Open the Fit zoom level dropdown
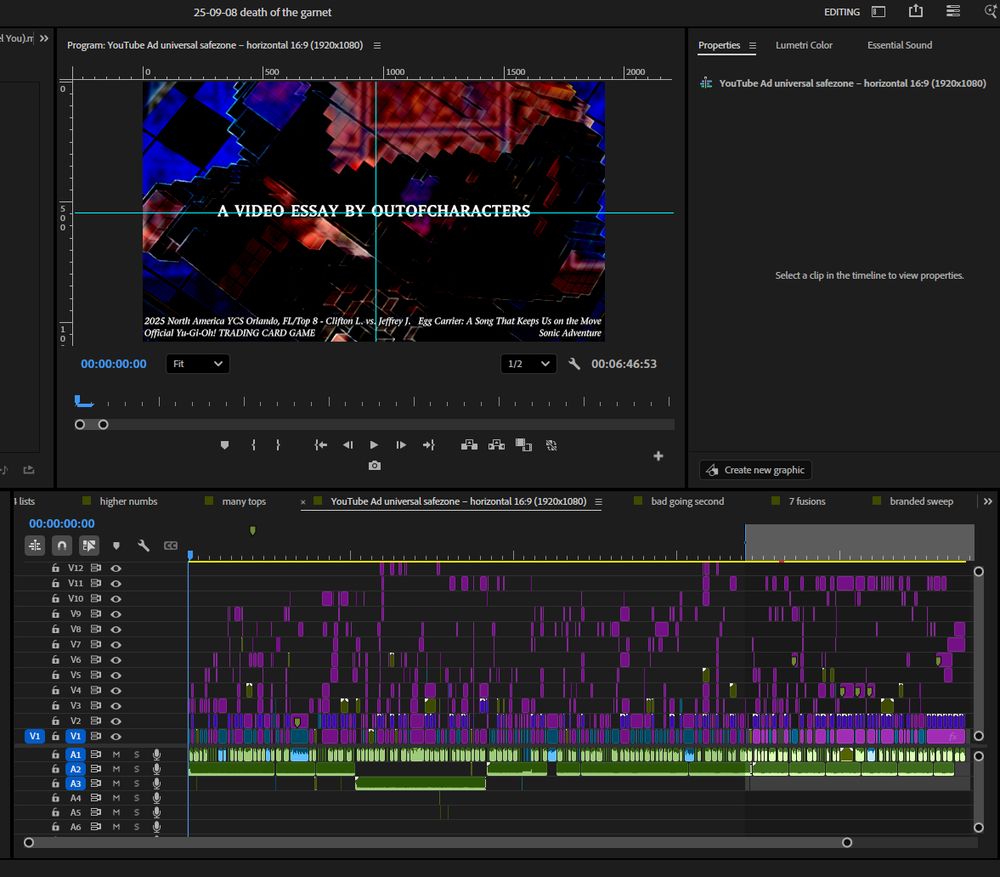The height and width of the screenshot is (877, 1000). (197, 363)
